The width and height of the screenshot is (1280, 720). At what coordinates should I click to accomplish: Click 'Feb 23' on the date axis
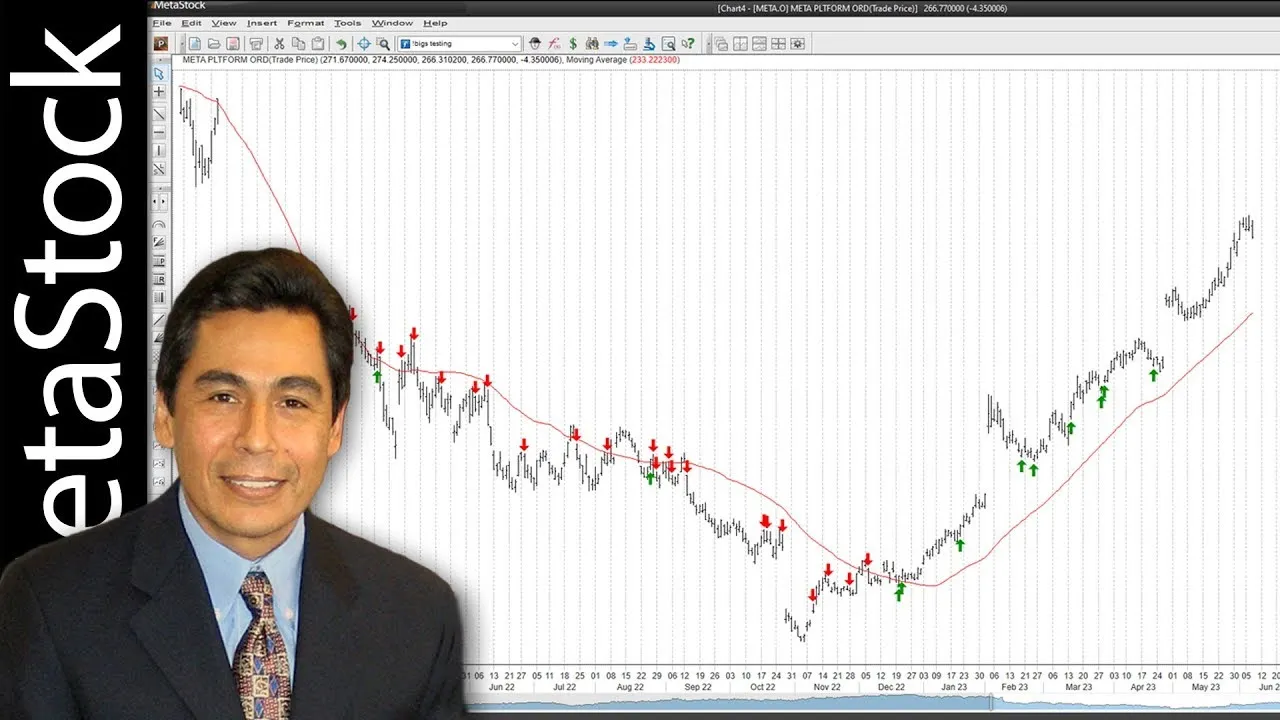tap(1014, 688)
